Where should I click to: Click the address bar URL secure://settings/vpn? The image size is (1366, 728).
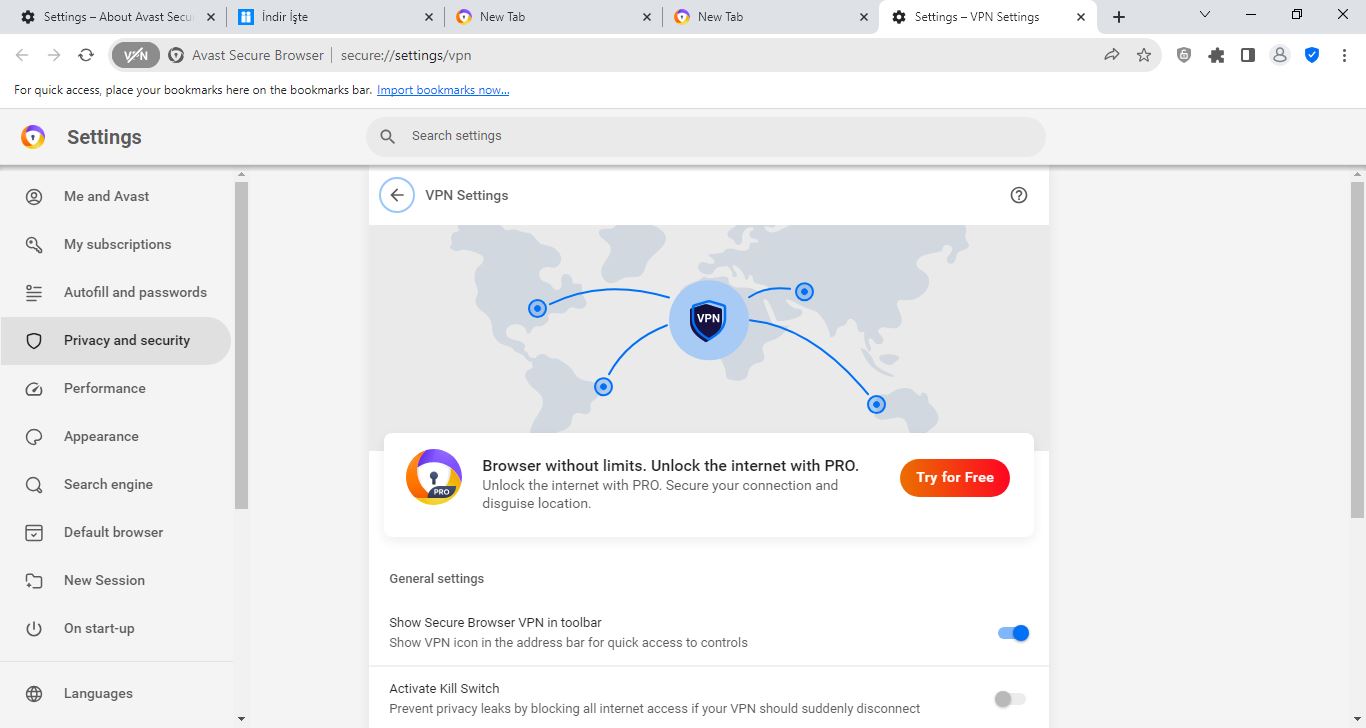tap(406, 55)
